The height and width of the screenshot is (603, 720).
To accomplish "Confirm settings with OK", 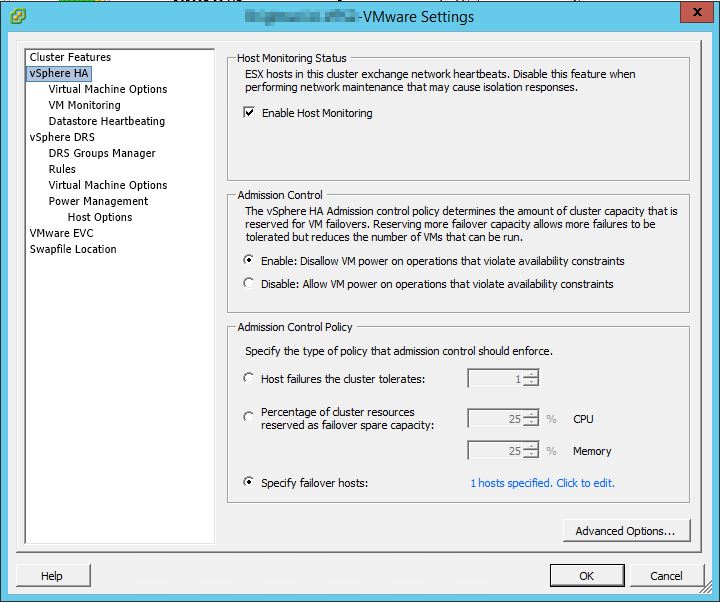I will click(x=587, y=576).
